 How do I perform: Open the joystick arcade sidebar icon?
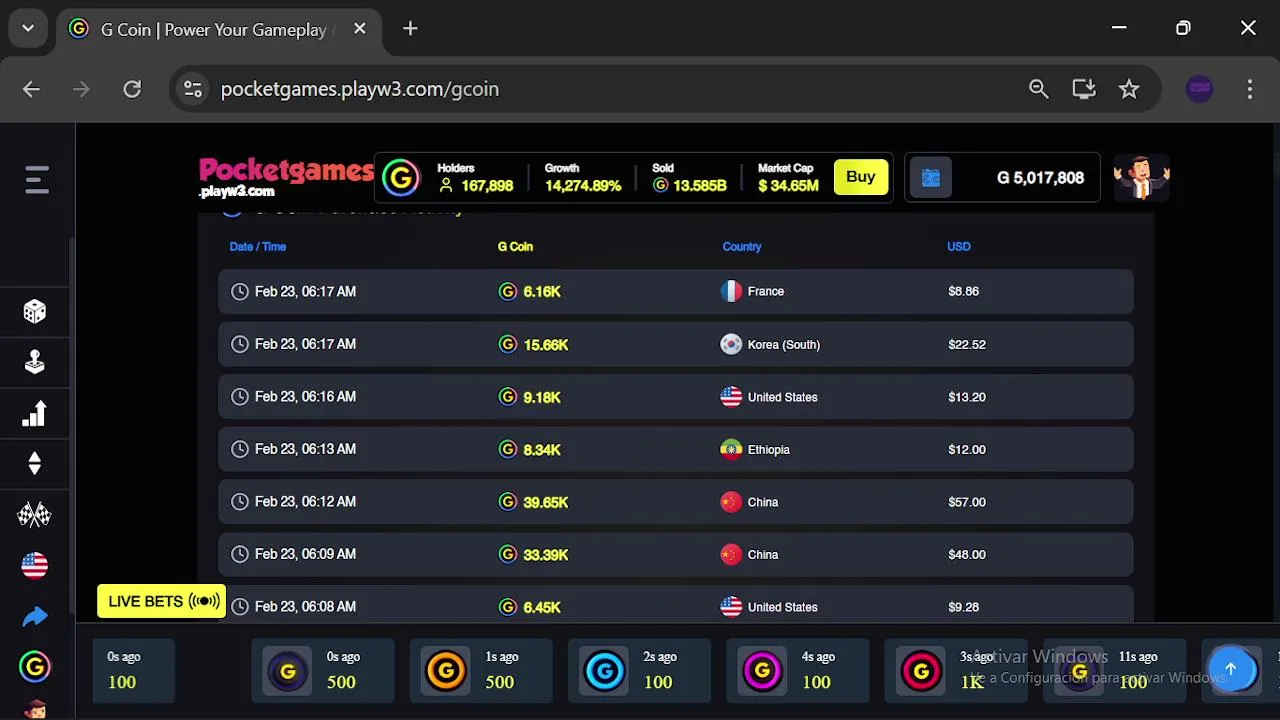[35, 362]
